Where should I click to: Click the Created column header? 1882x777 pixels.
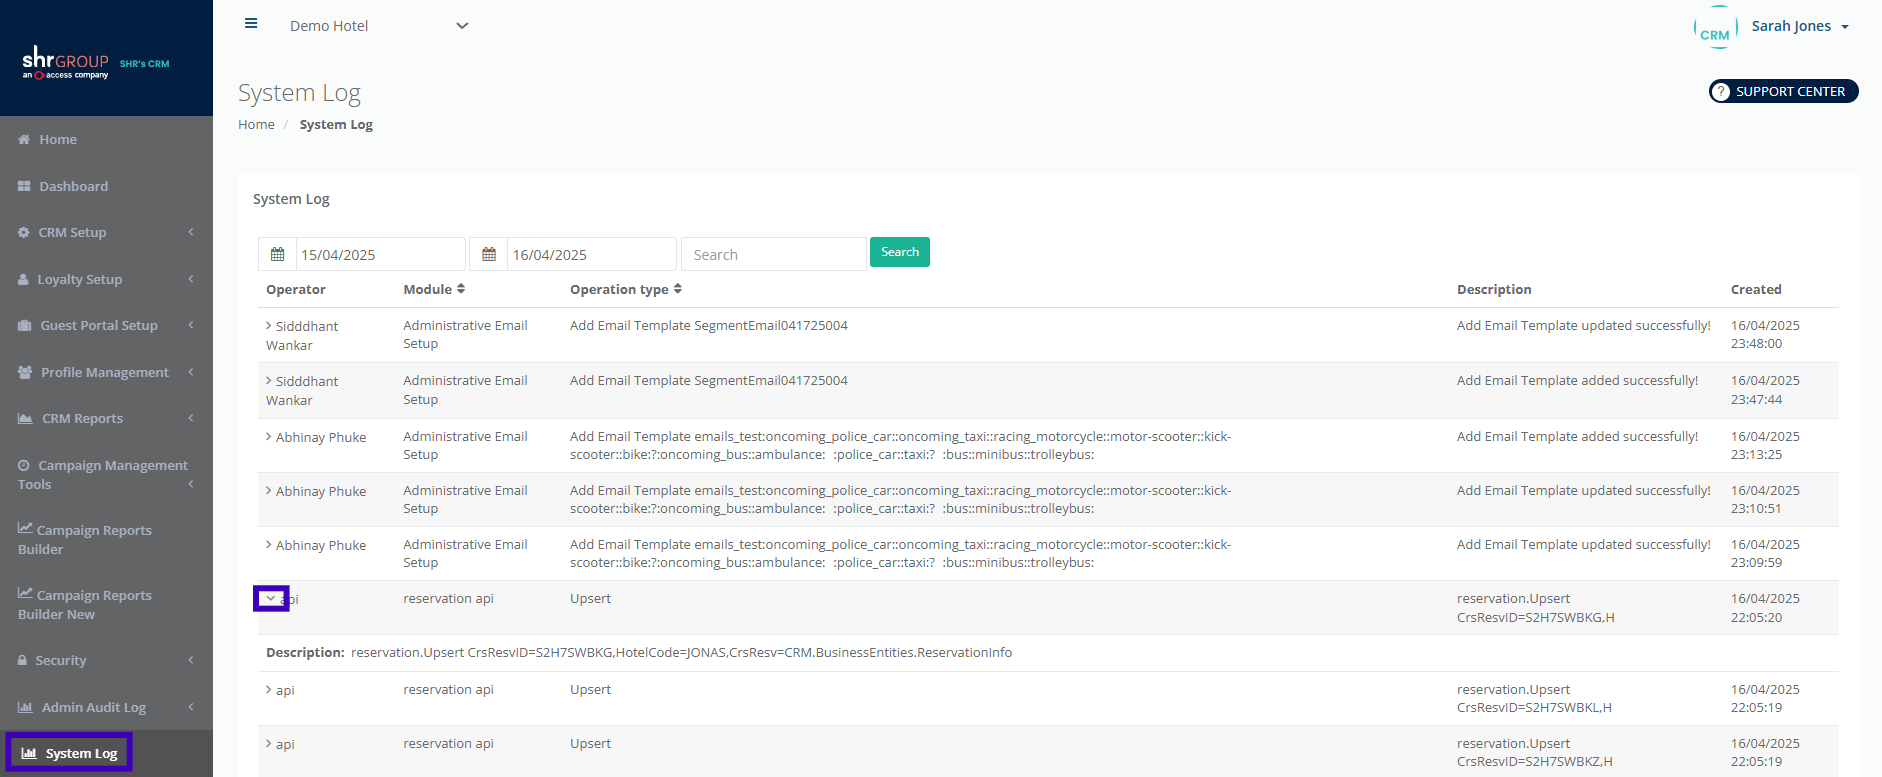point(1756,289)
